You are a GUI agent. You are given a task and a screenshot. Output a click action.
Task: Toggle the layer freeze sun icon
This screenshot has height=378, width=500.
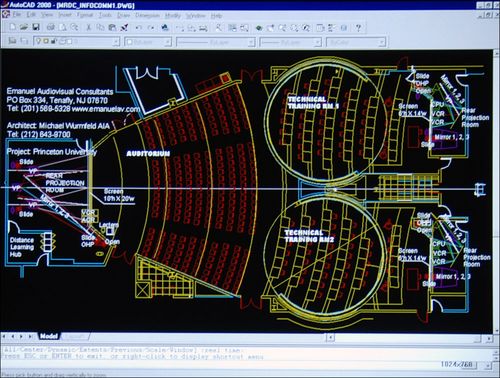click(x=46, y=41)
